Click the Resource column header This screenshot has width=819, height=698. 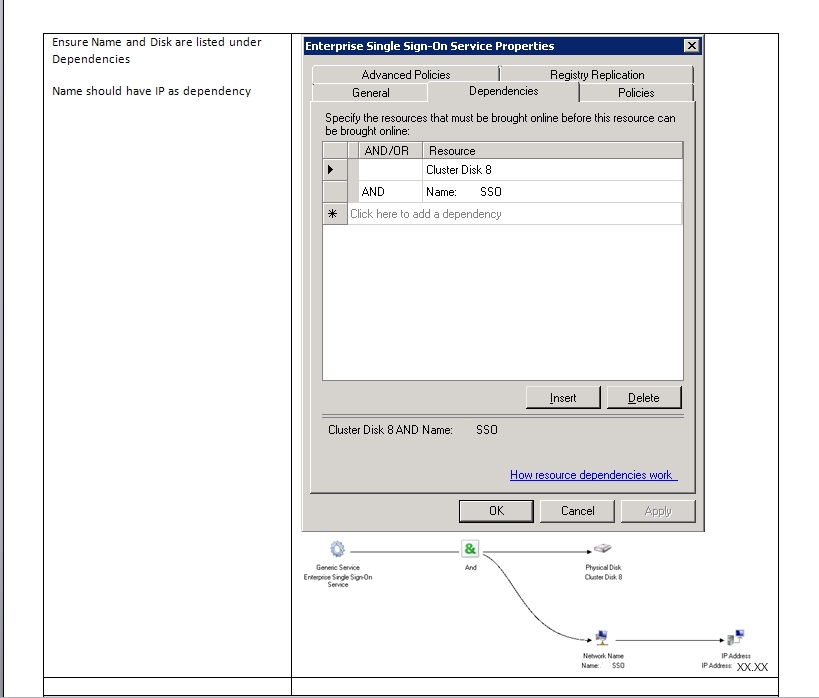pos(552,150)
